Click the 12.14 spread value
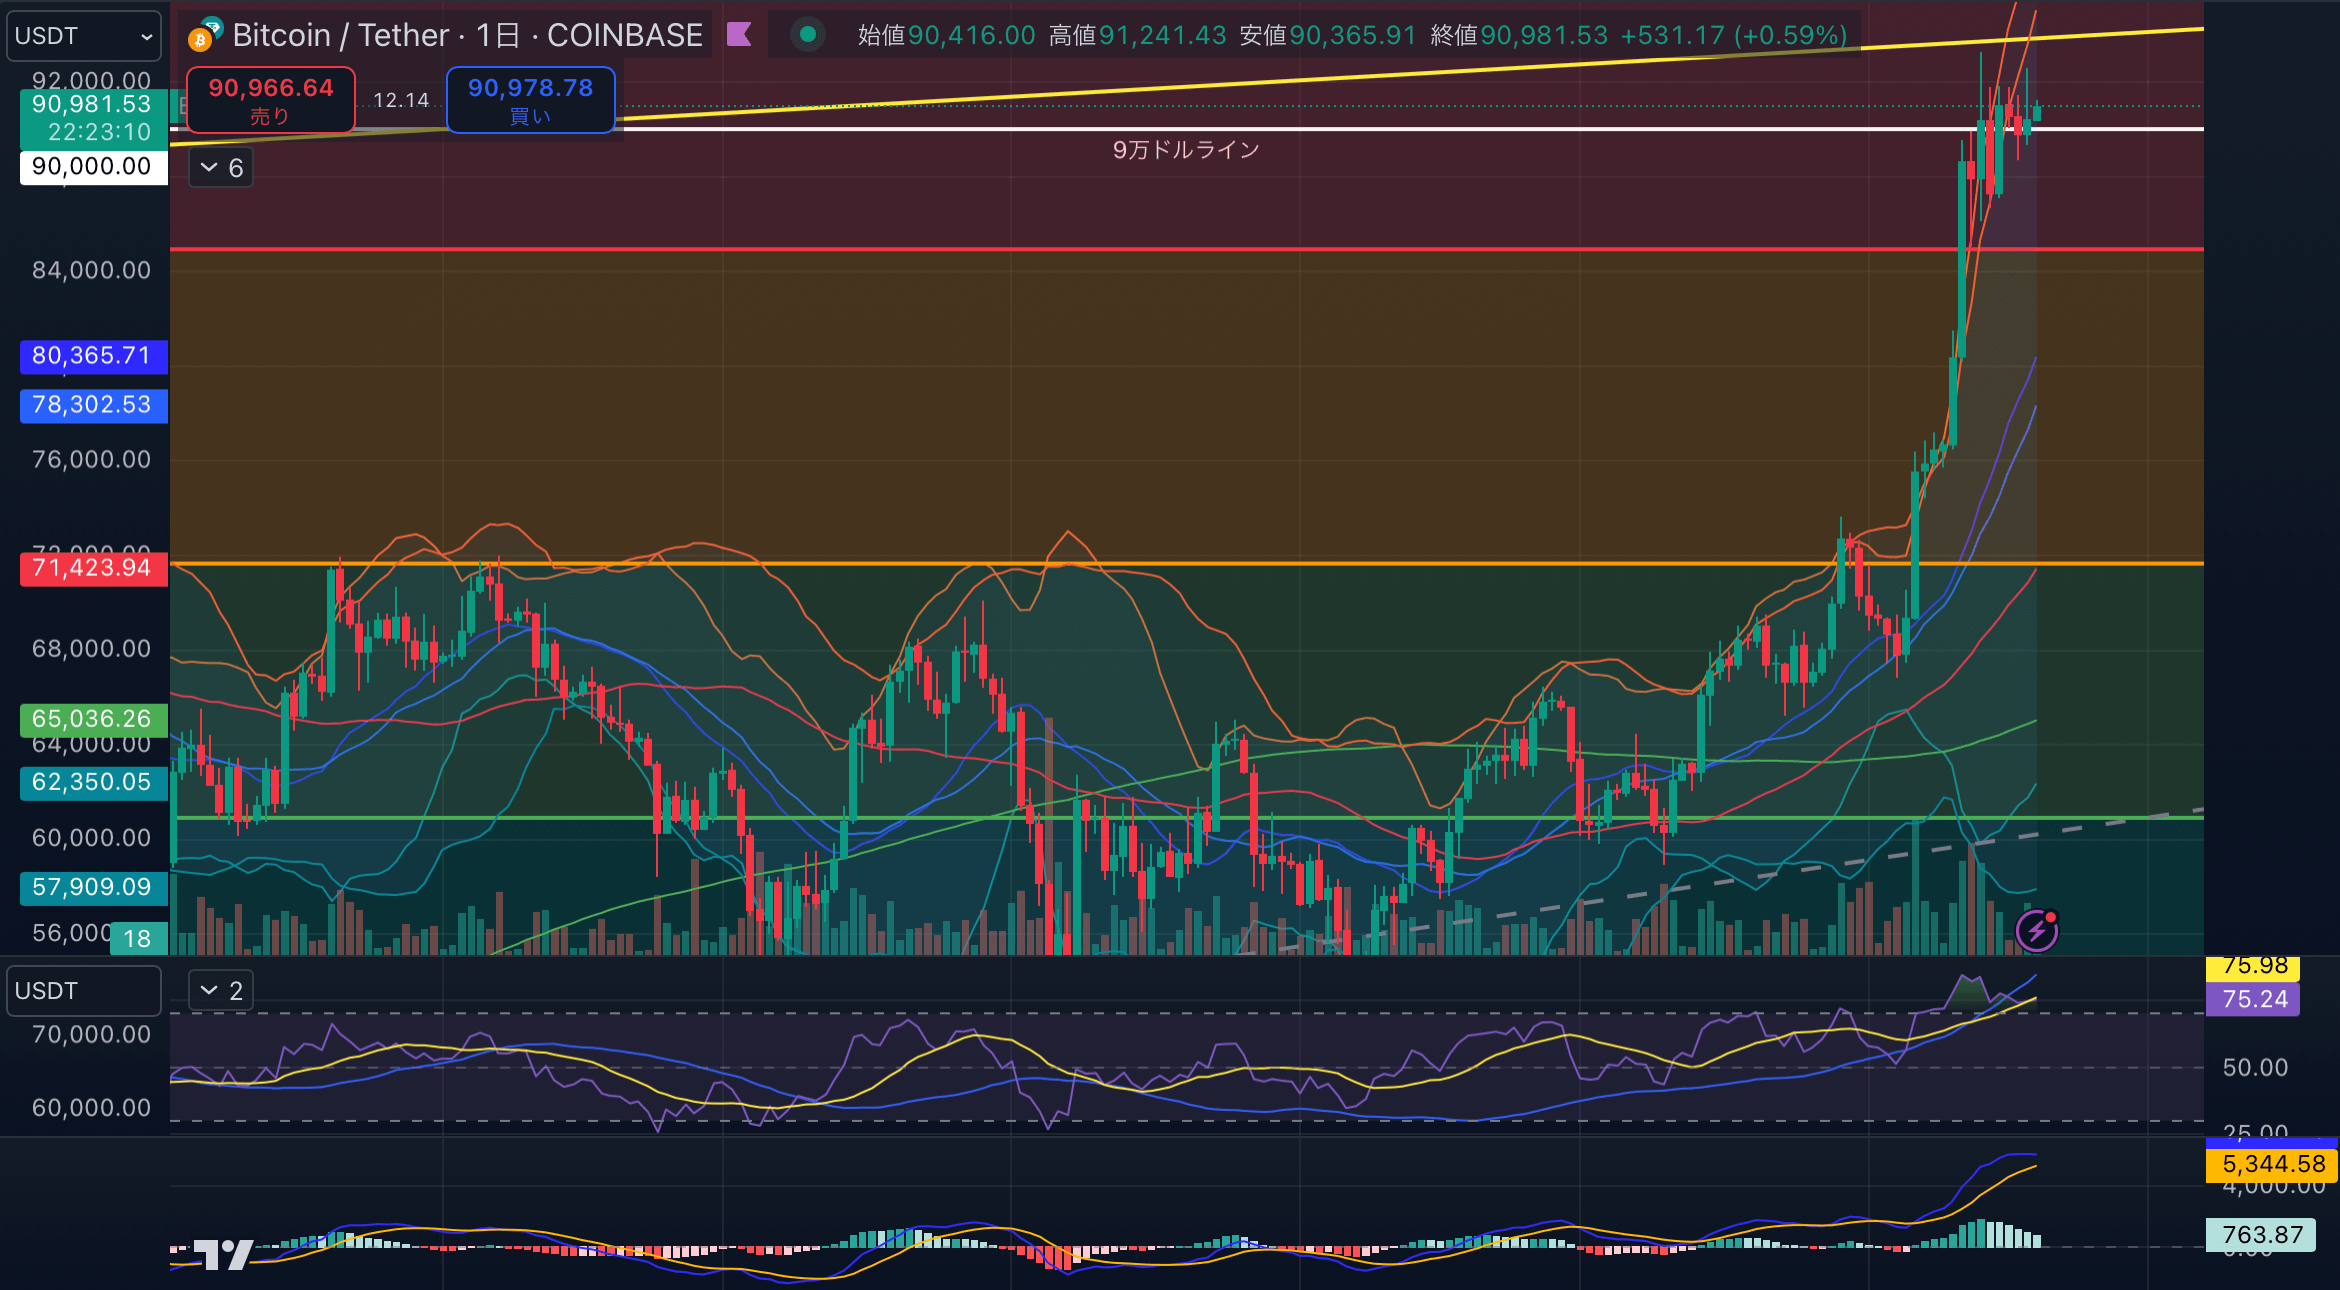2340x1290 pixels. click(x=401, y=100)
